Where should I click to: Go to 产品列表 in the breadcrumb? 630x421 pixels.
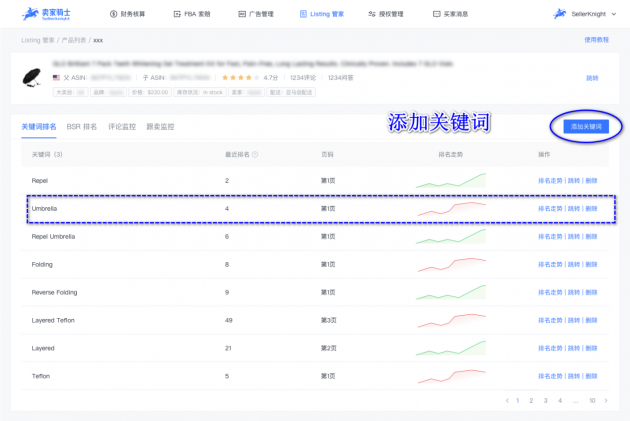pos(74,40)
